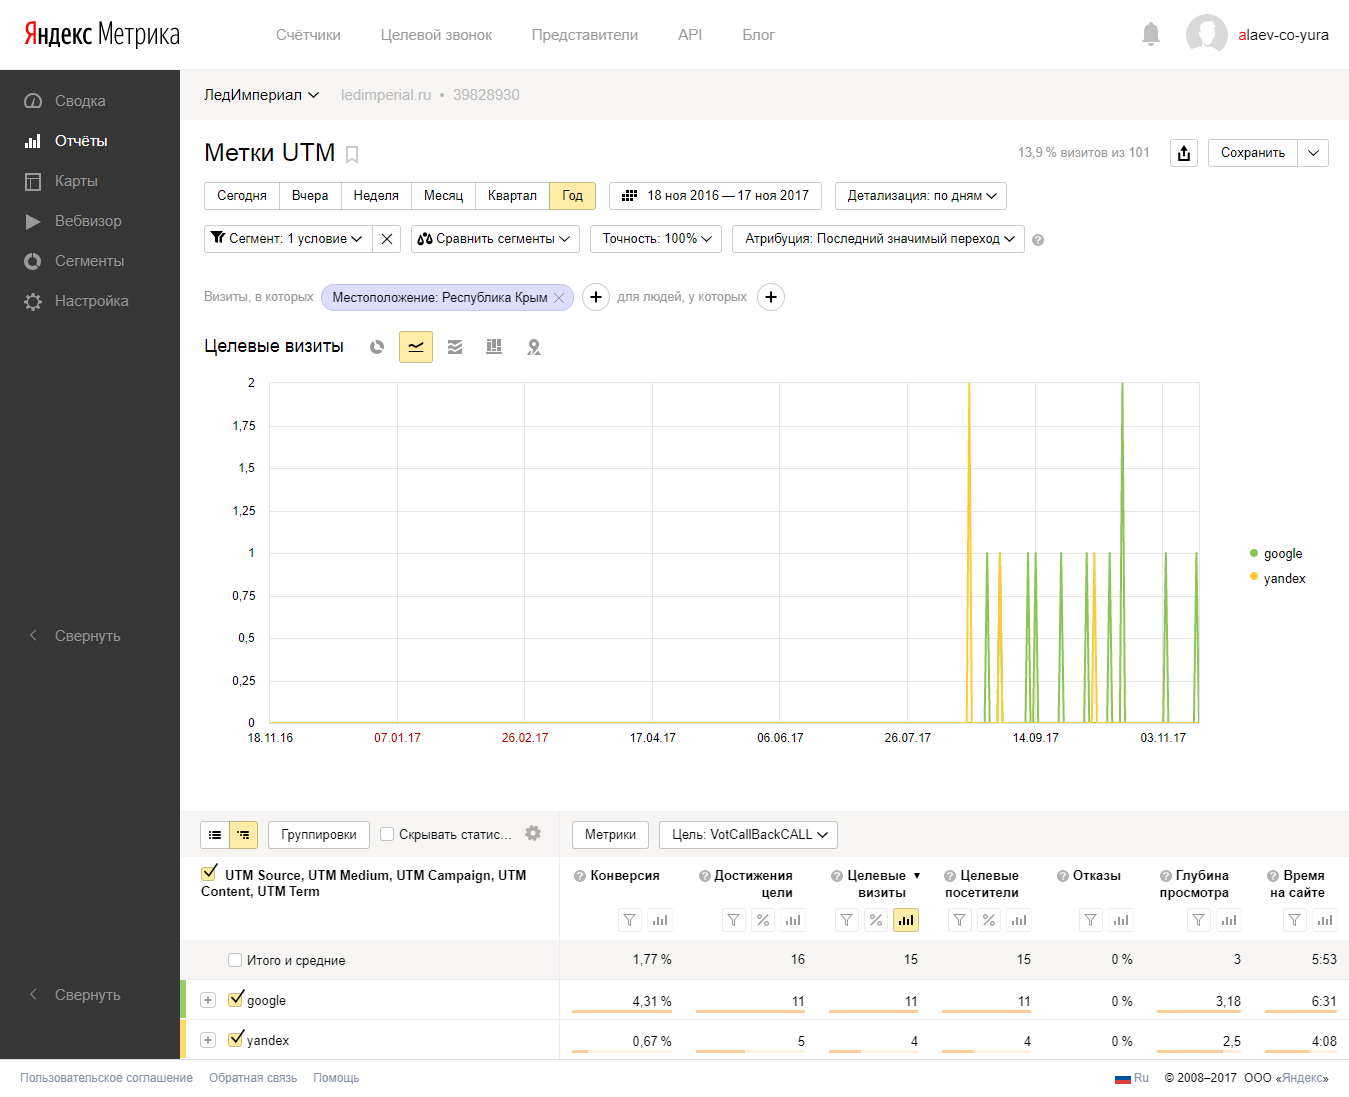The height and width of the screenshot is (1097, 1349).
Task: Bookmark the Метки UTM report
Action: [352, 155]
